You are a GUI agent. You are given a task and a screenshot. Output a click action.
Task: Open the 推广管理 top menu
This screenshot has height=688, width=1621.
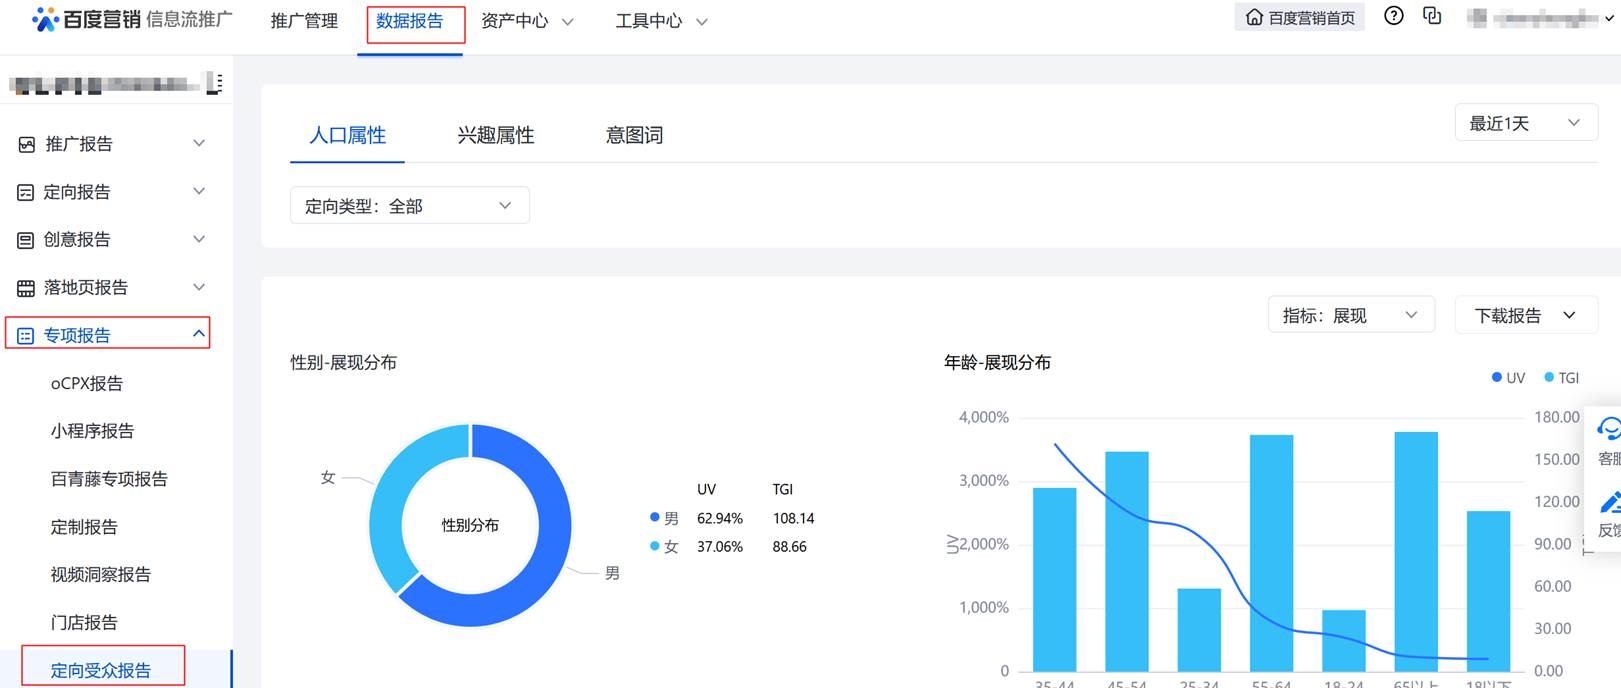click(x=304, y=21)
